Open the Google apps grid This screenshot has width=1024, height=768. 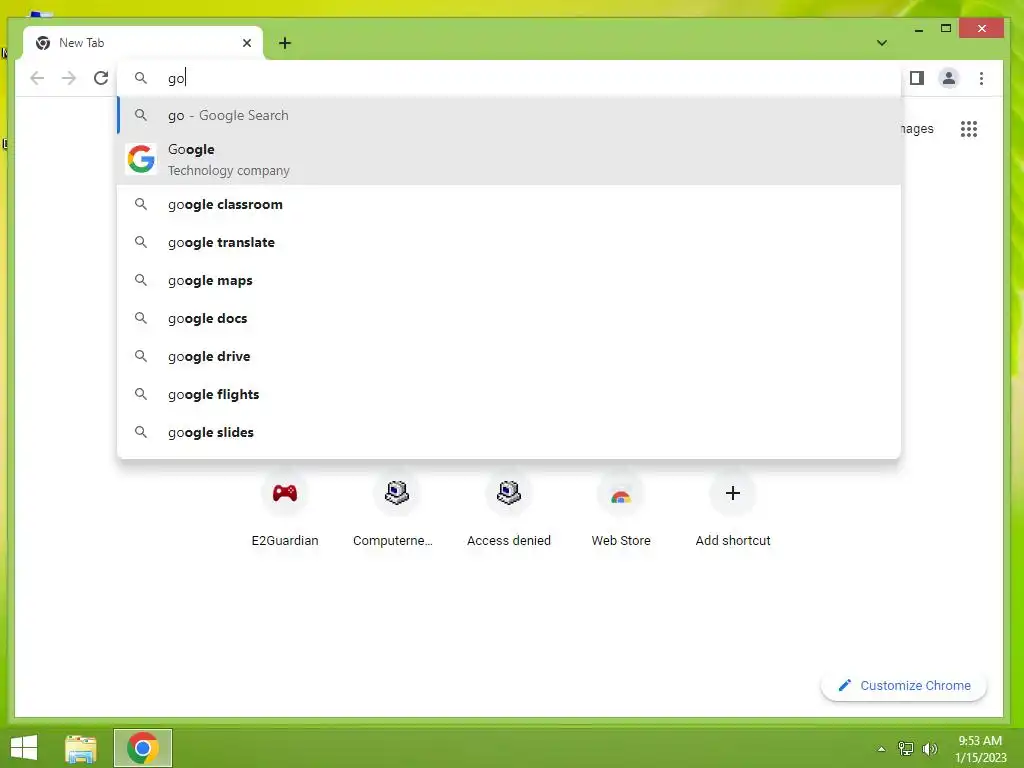pos(969,129)
